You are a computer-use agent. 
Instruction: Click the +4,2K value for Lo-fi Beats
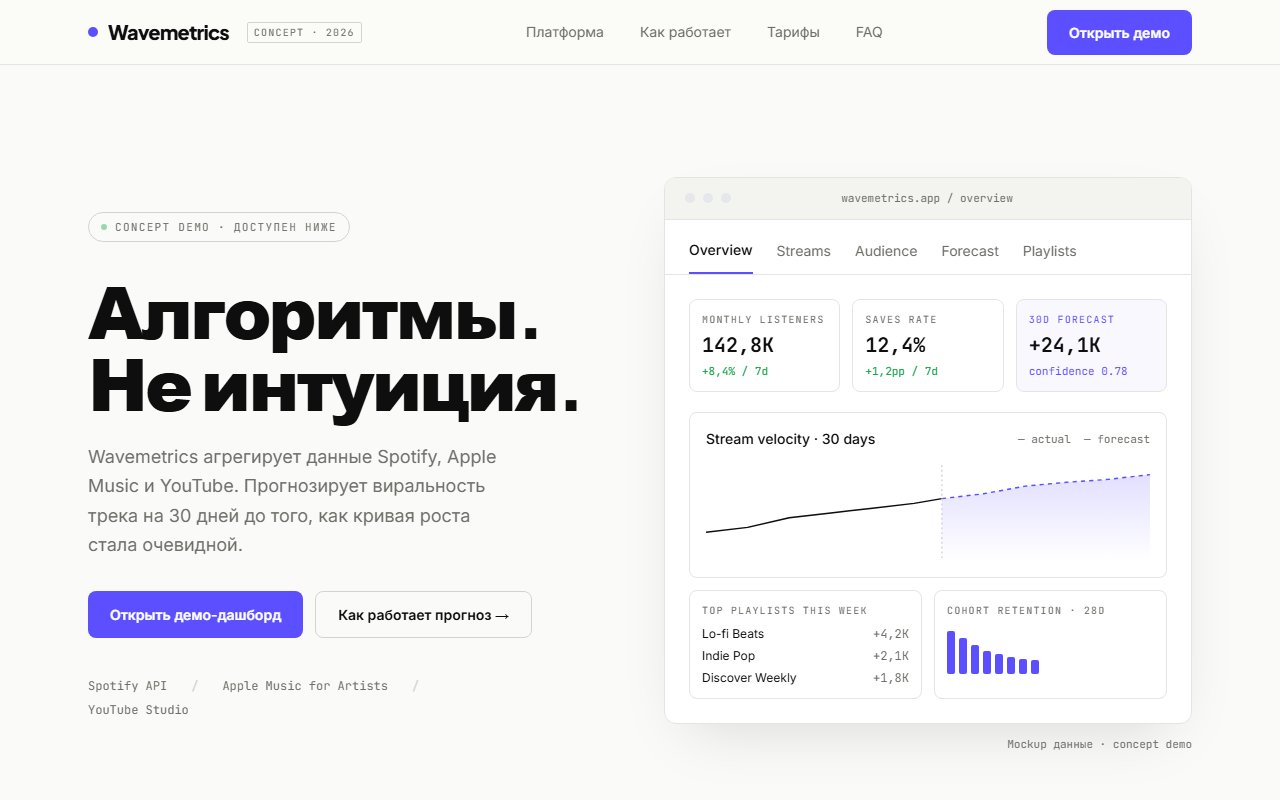tap(891, 634)
